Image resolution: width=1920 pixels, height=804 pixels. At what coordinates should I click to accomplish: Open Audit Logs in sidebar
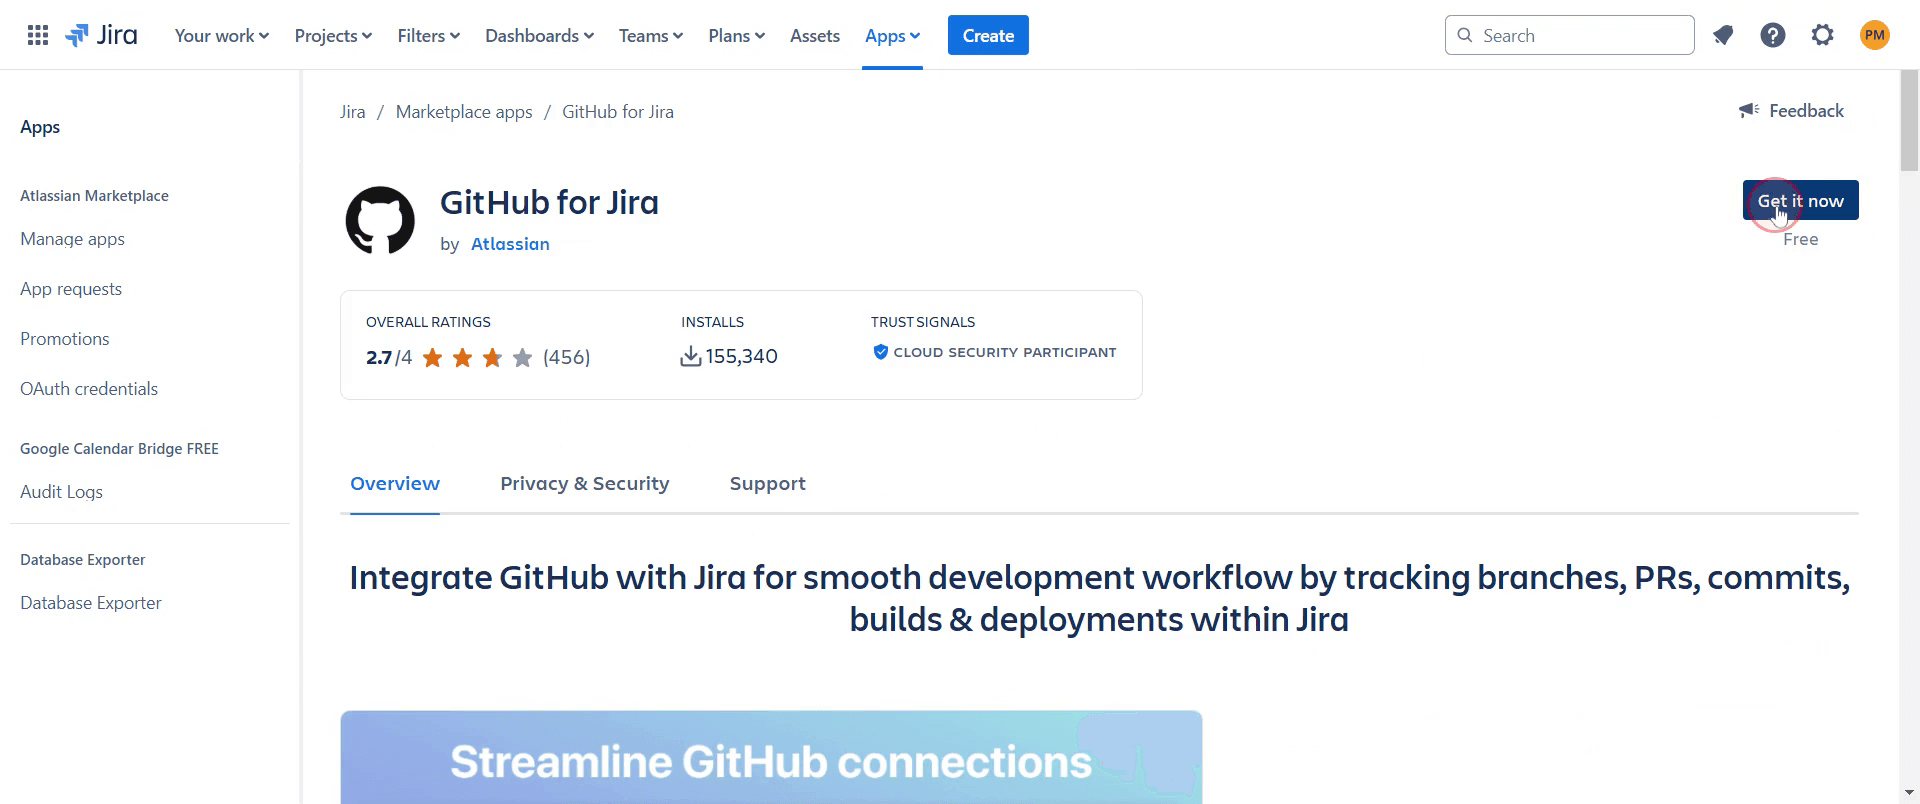pyautogui.click(x=61, y=492)
